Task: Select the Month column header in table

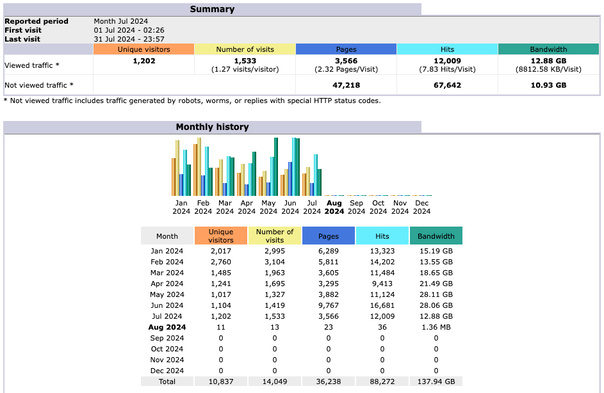Action: 167,236
